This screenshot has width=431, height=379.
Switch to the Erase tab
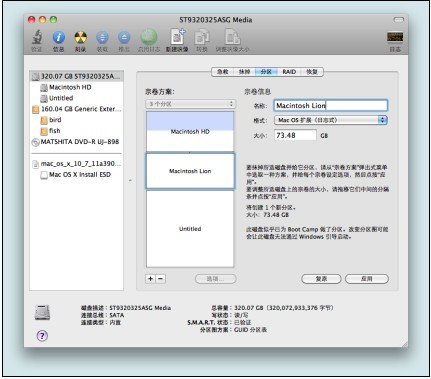pos(244,72)
